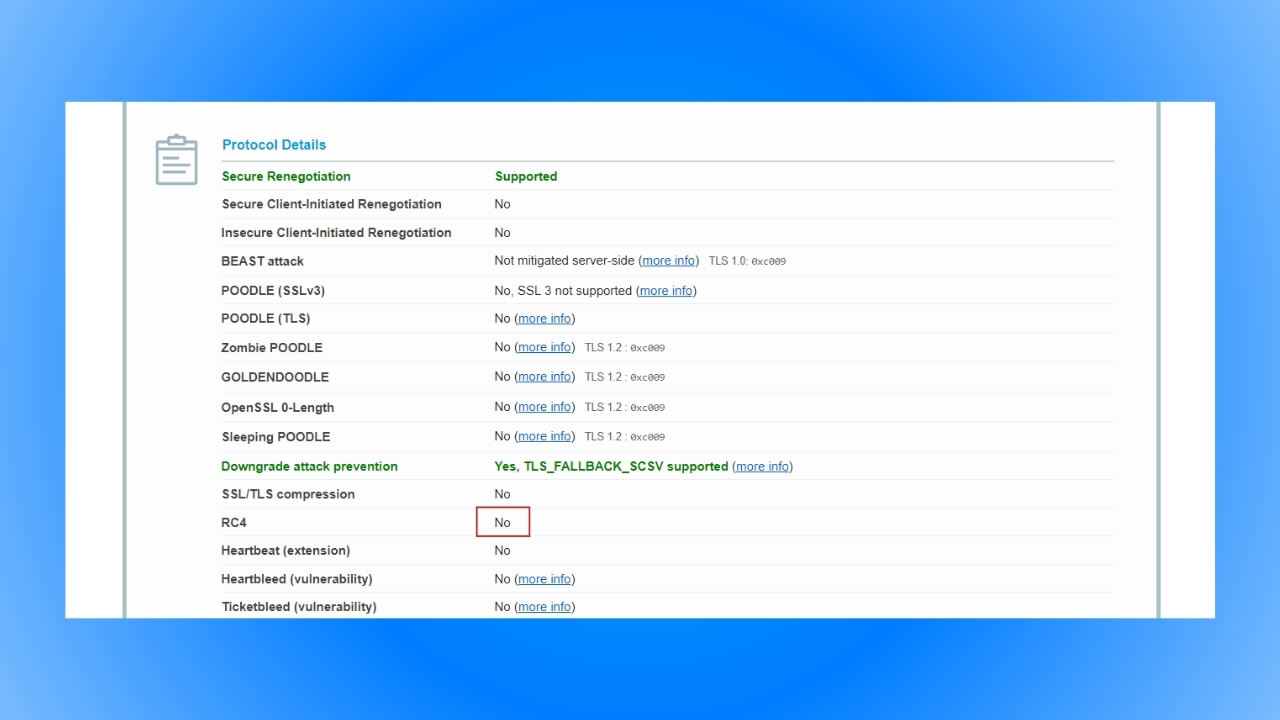
Task: Click the No value for SSL/TLS compression
Action: tap(502, 494)
